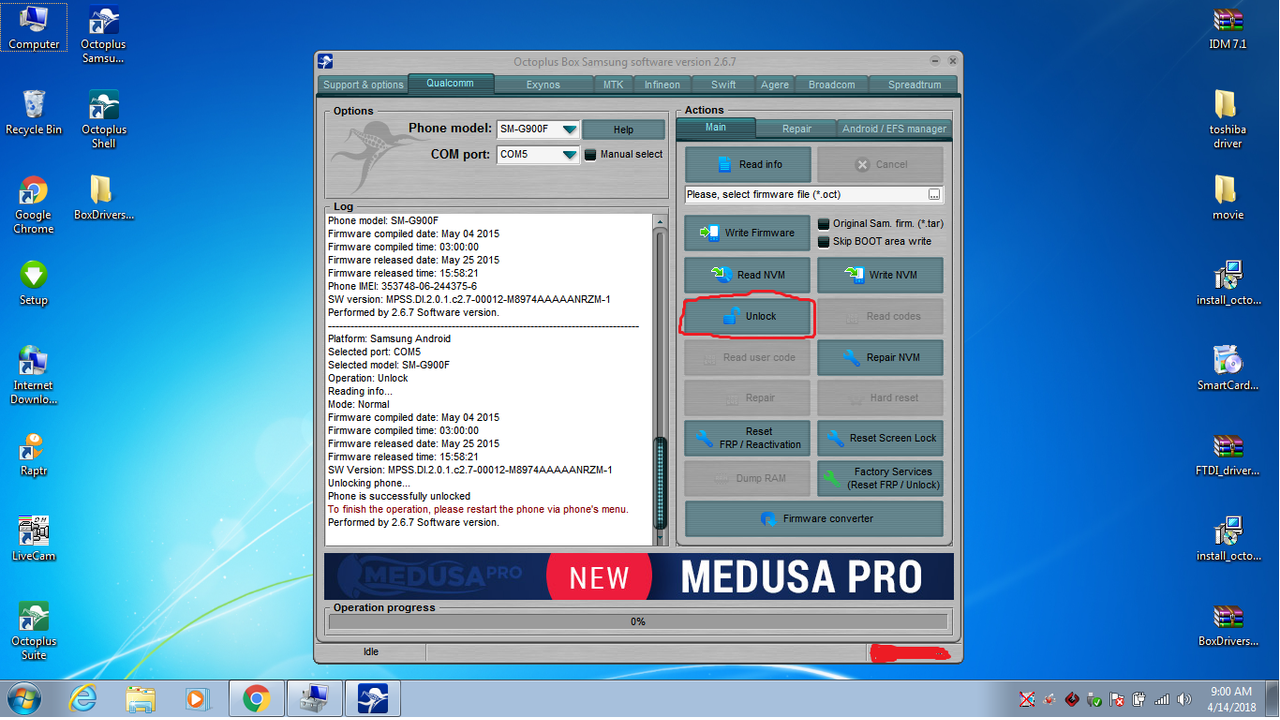Switch to Chrome on the taskbar
Viewport: 1280px width, 720px height.
[256, 698]
